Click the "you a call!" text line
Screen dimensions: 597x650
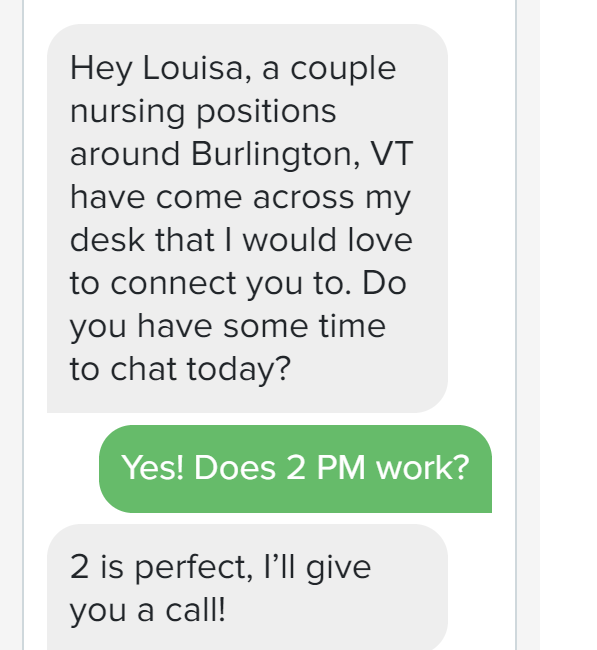tap(148, 611)
